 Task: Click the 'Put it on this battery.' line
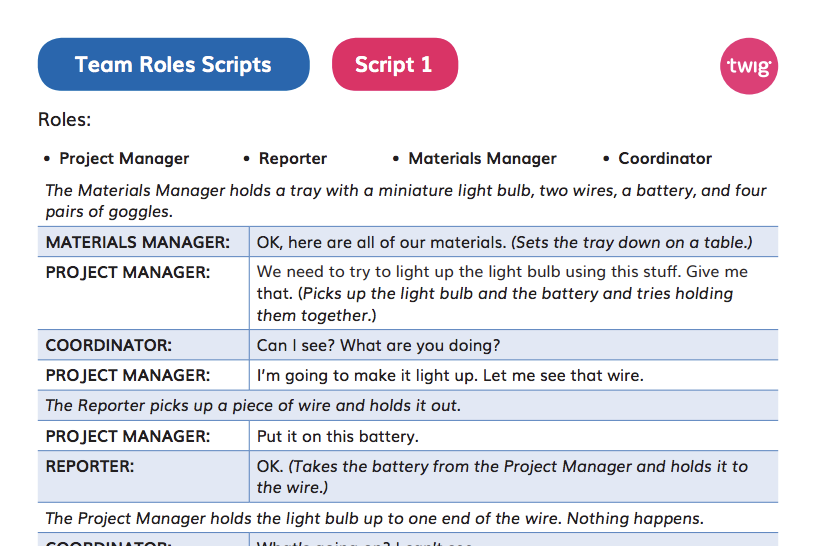tap(338, 436)
